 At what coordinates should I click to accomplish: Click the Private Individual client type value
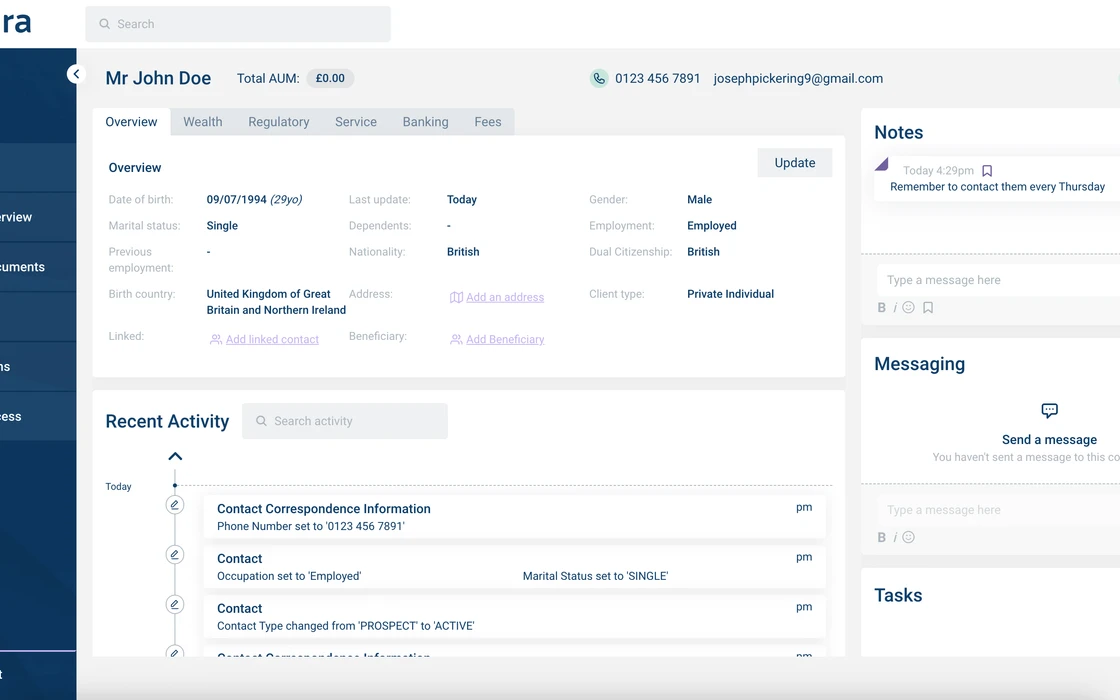pos(730,294)
